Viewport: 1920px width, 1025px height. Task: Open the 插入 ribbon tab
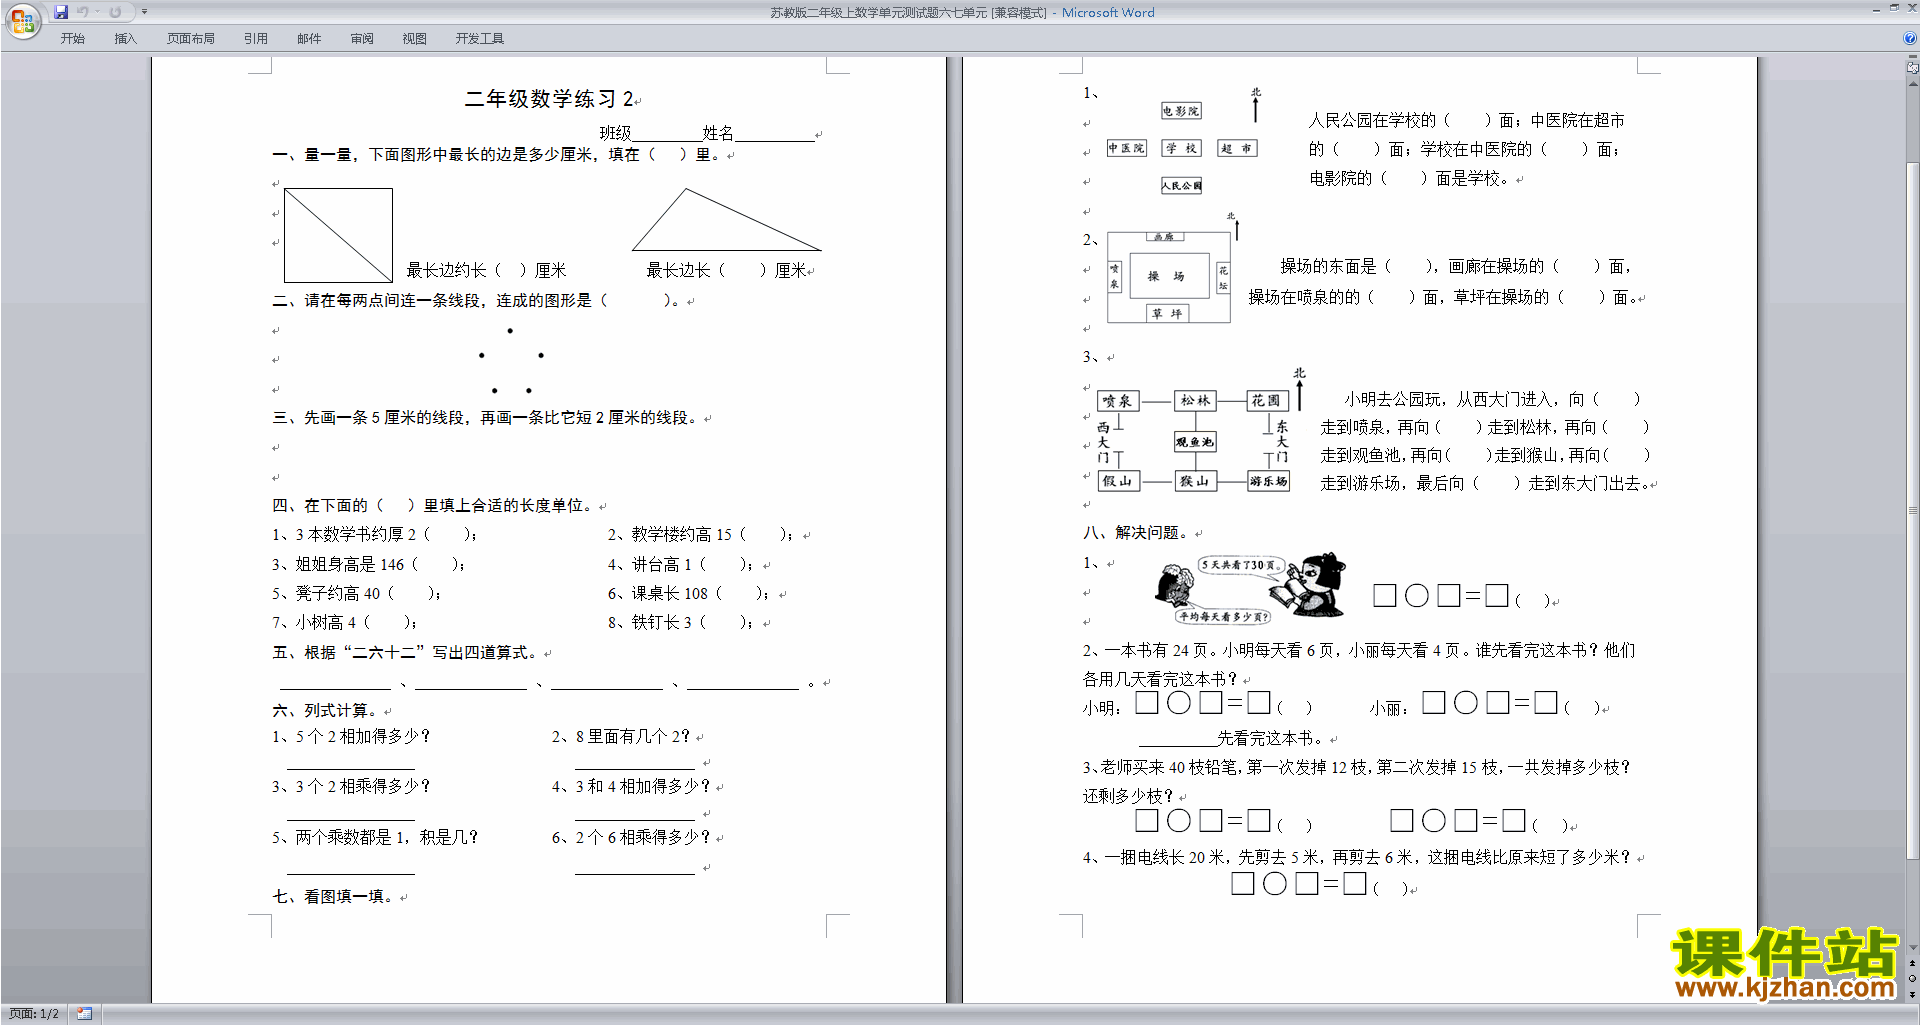pyautogui.click(x=125, y=39)
